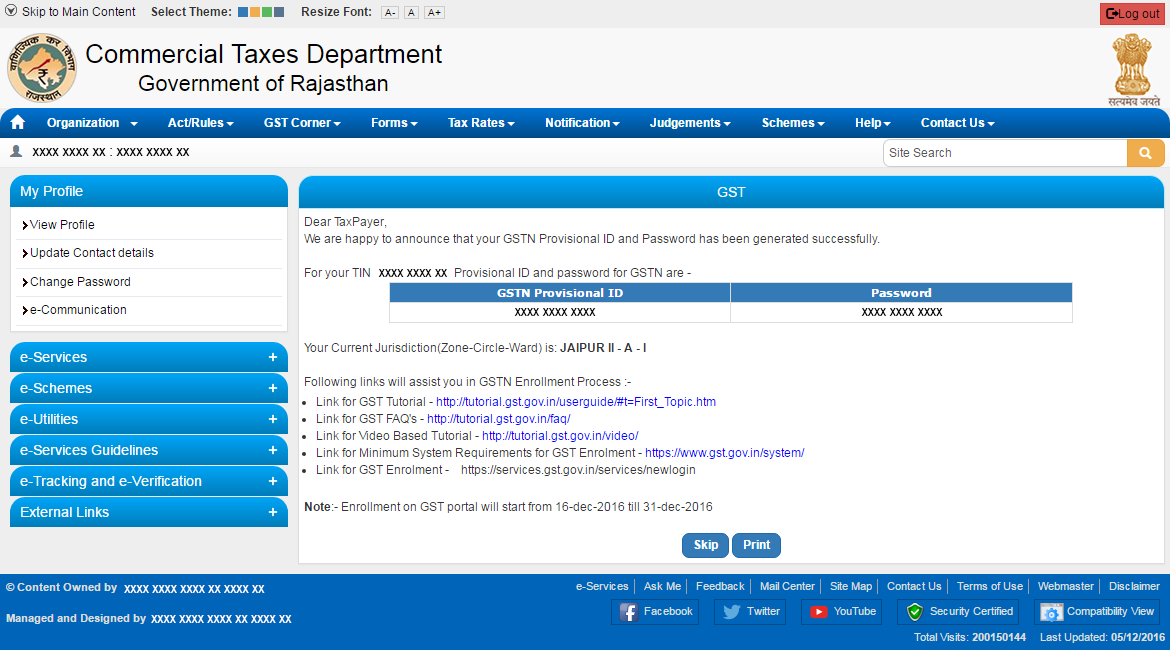Click the Skip to Main Content arrow icon
The image size is (1170, 650).
click(x=11, y=12)
